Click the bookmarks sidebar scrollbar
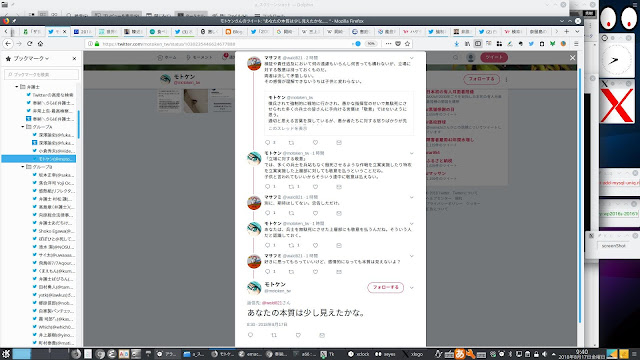Screen dimensions: 640x360 point(78,124)
